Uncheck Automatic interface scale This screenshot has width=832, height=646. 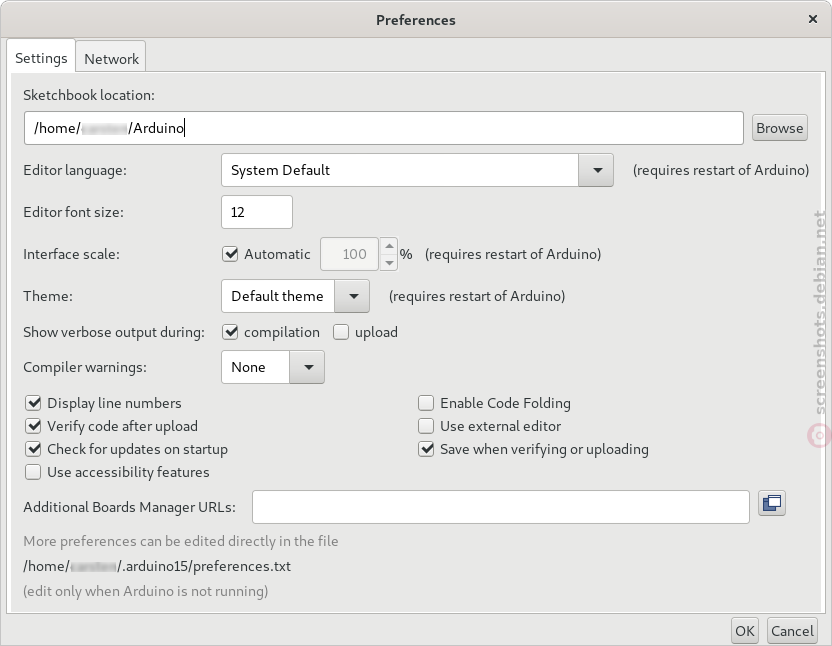(230, 254)
